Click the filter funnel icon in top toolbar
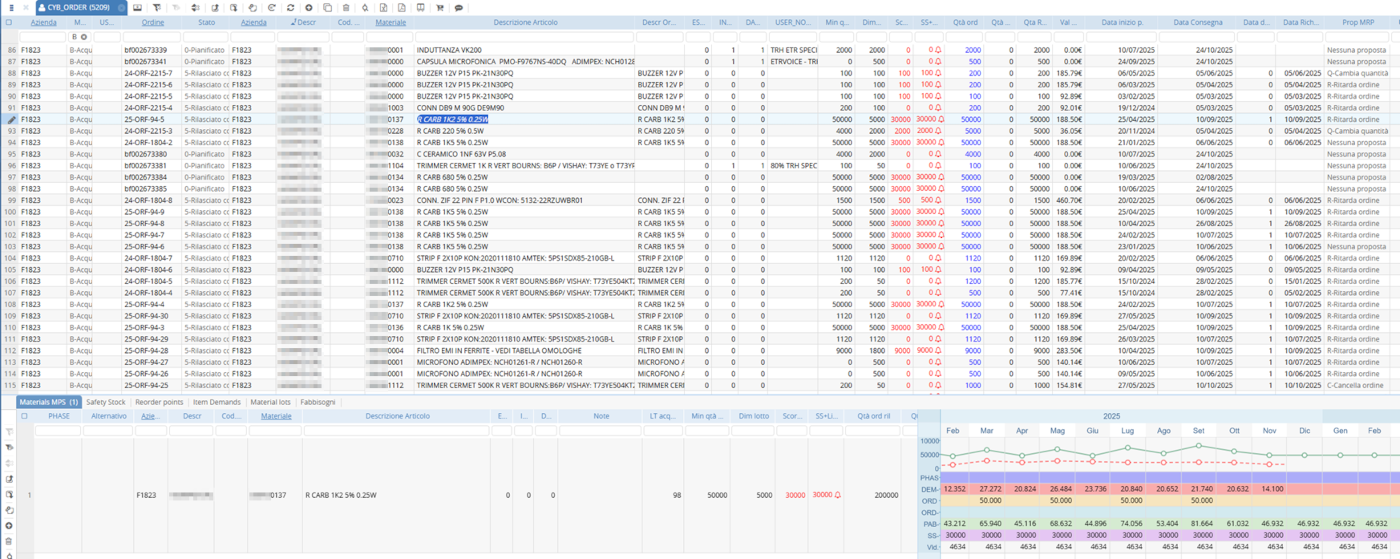The image size is (1400, 559). [x=156, y=7]
